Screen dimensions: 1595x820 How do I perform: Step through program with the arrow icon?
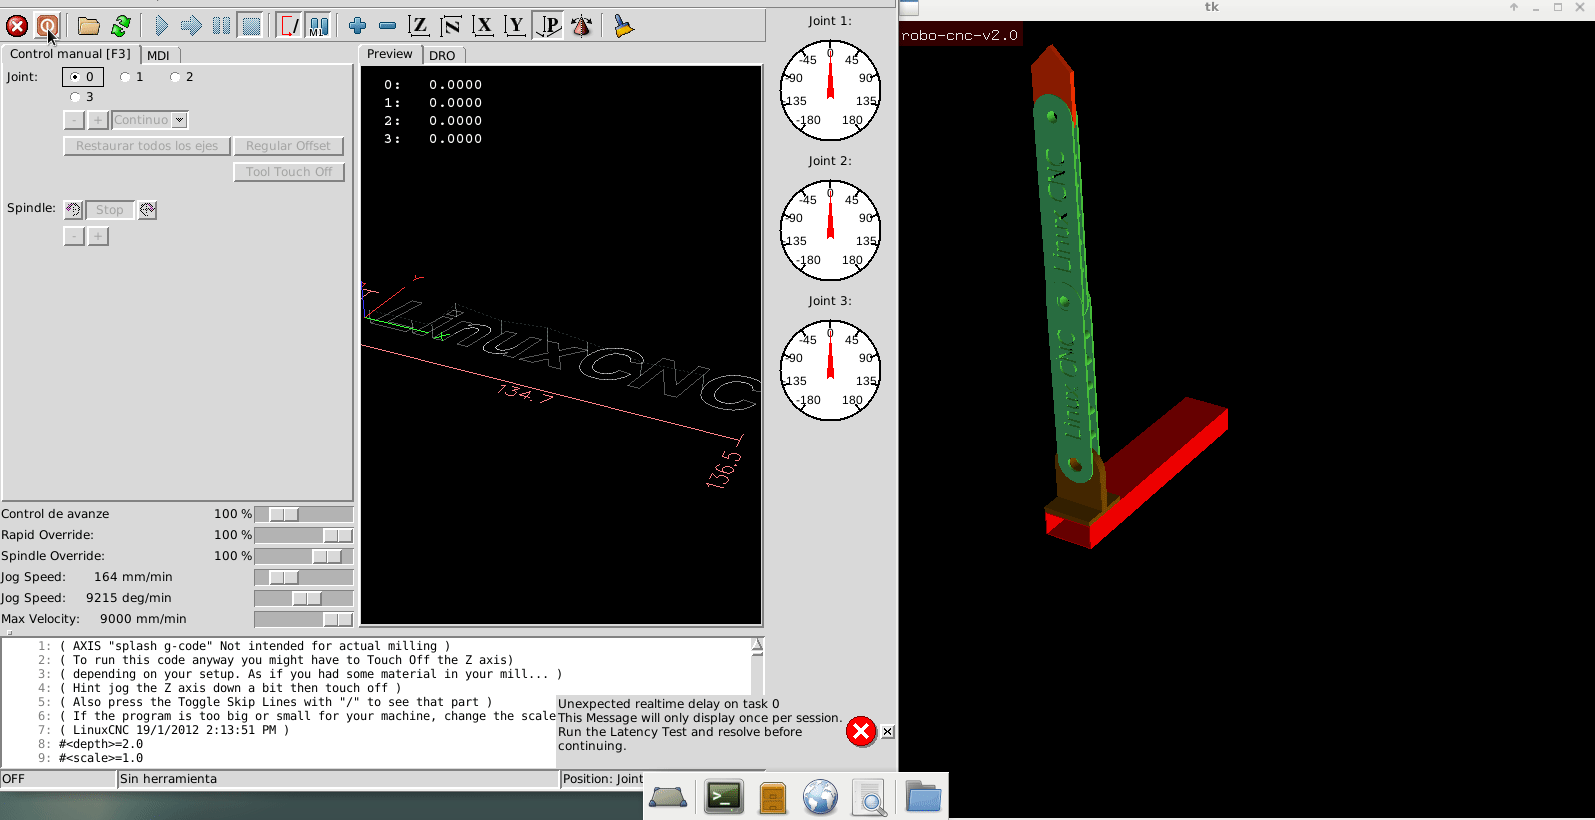[191, 26]
